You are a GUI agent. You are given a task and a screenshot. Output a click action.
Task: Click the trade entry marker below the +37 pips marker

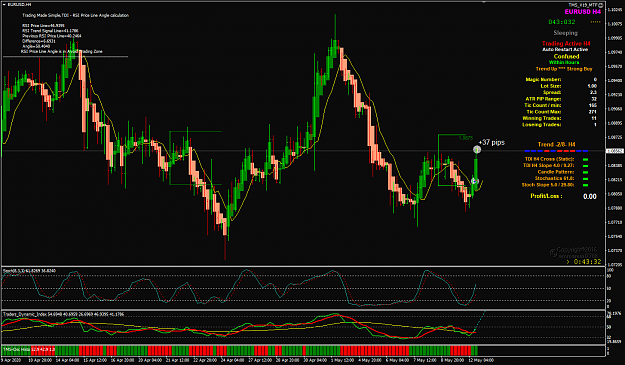tap(474, 181)
